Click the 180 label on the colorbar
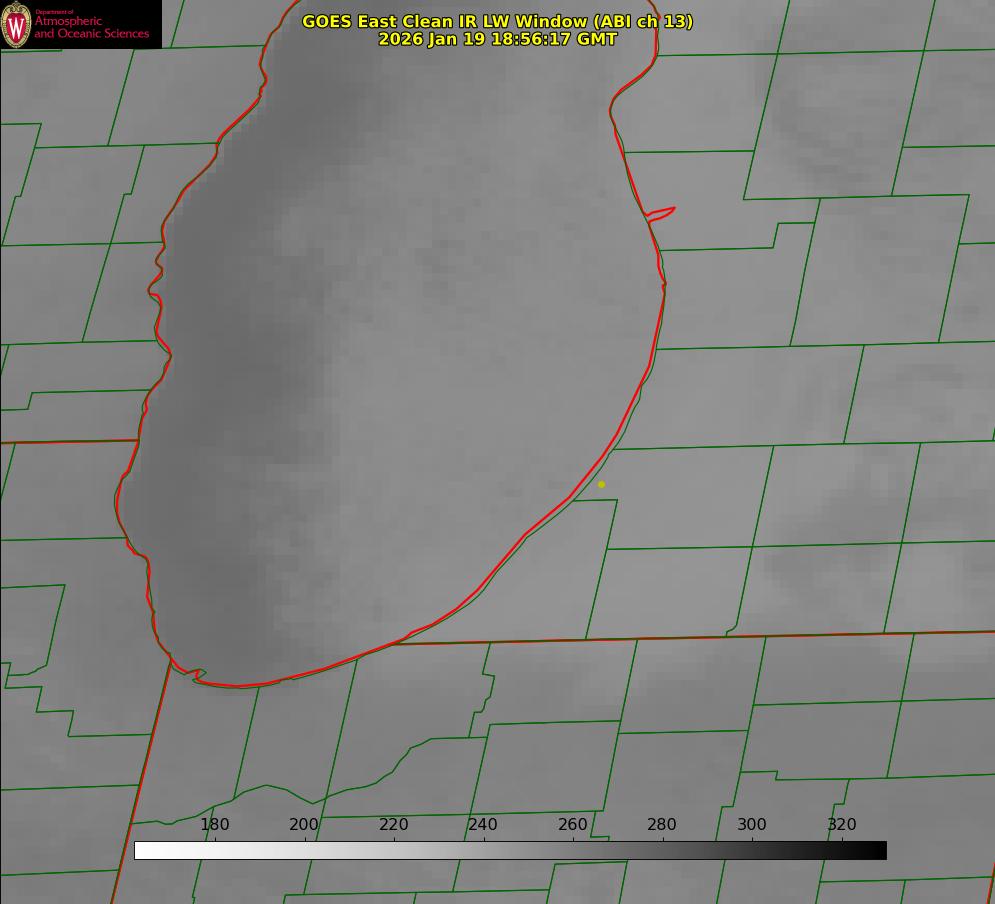The image size is (995, 904). coord(215,824)
